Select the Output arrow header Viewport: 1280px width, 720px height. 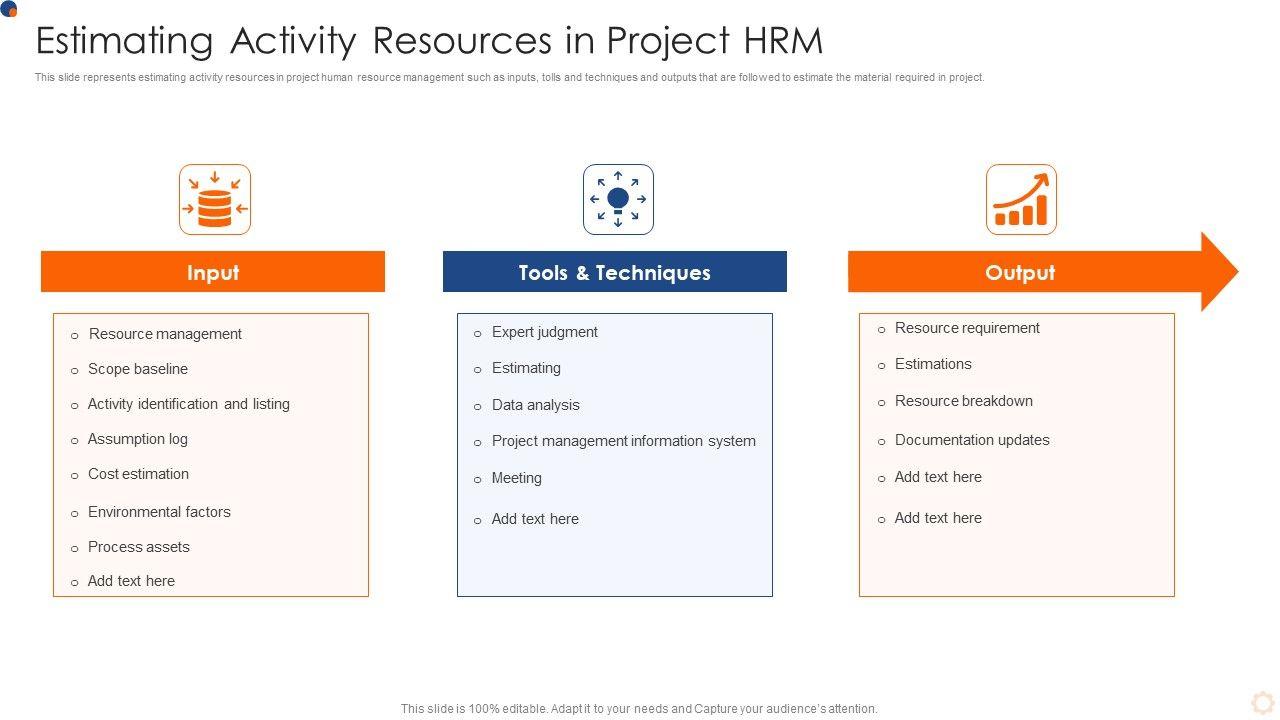[x=1043, y=272]
